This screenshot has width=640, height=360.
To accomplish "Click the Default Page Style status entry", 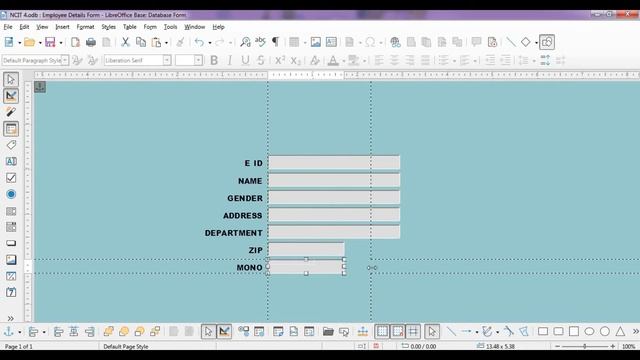I will click(126, 346).
